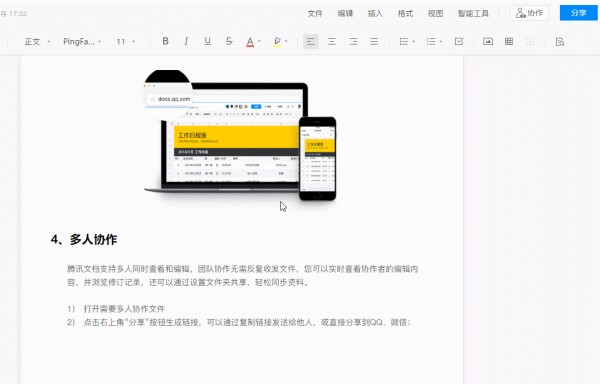
Task: Click the 协作 collaboration button
Action: pyautogui.click(x=529, y=13)
